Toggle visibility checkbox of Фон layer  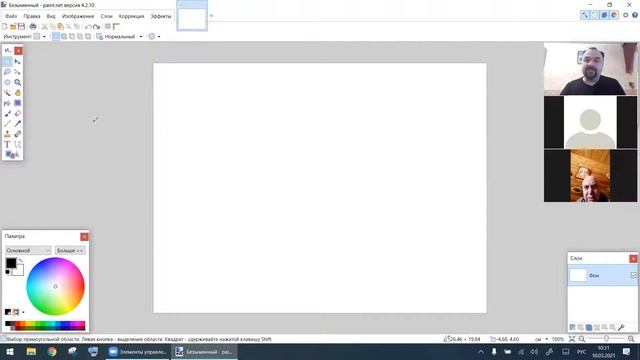[633, 275]
